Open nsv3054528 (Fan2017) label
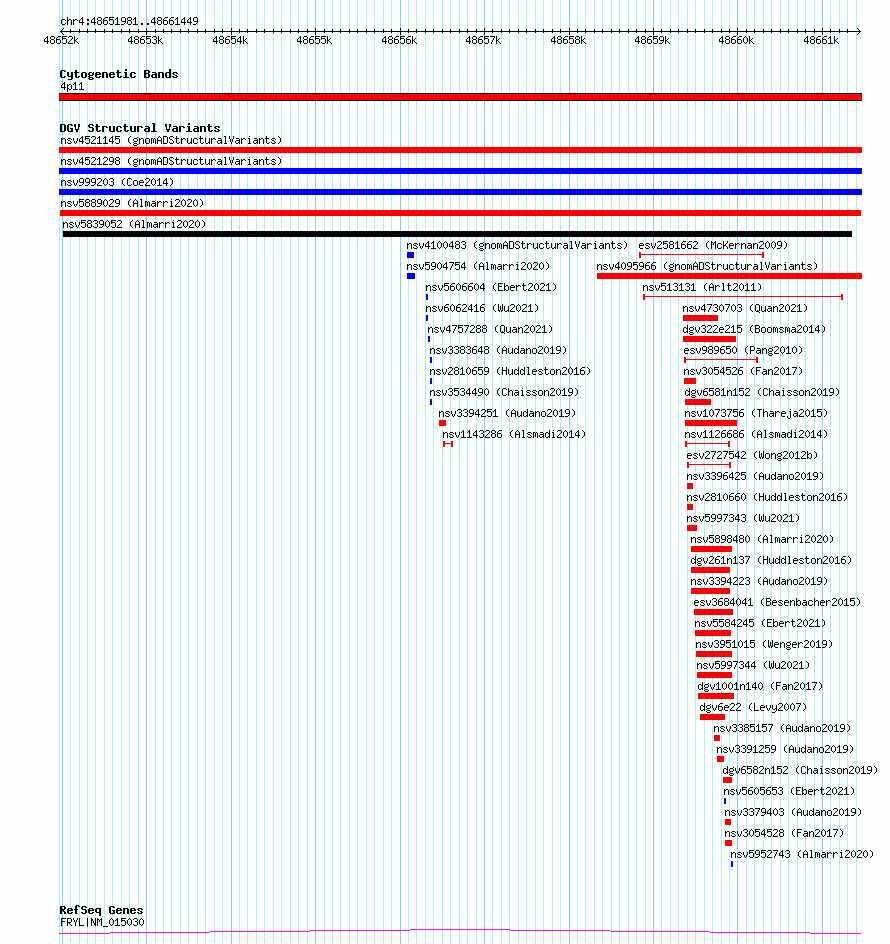The width and height of the screenshot is (890, 944). click(x=784, y=834)
